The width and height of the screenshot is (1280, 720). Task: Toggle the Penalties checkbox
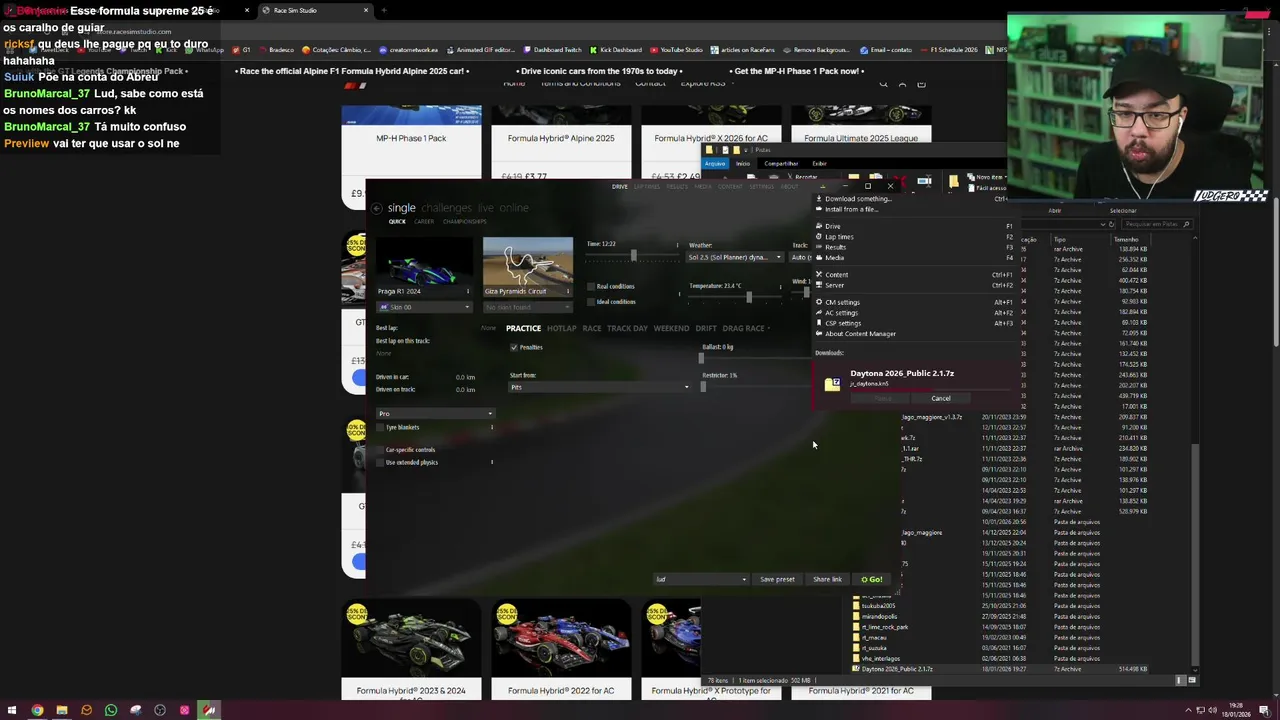514,347
